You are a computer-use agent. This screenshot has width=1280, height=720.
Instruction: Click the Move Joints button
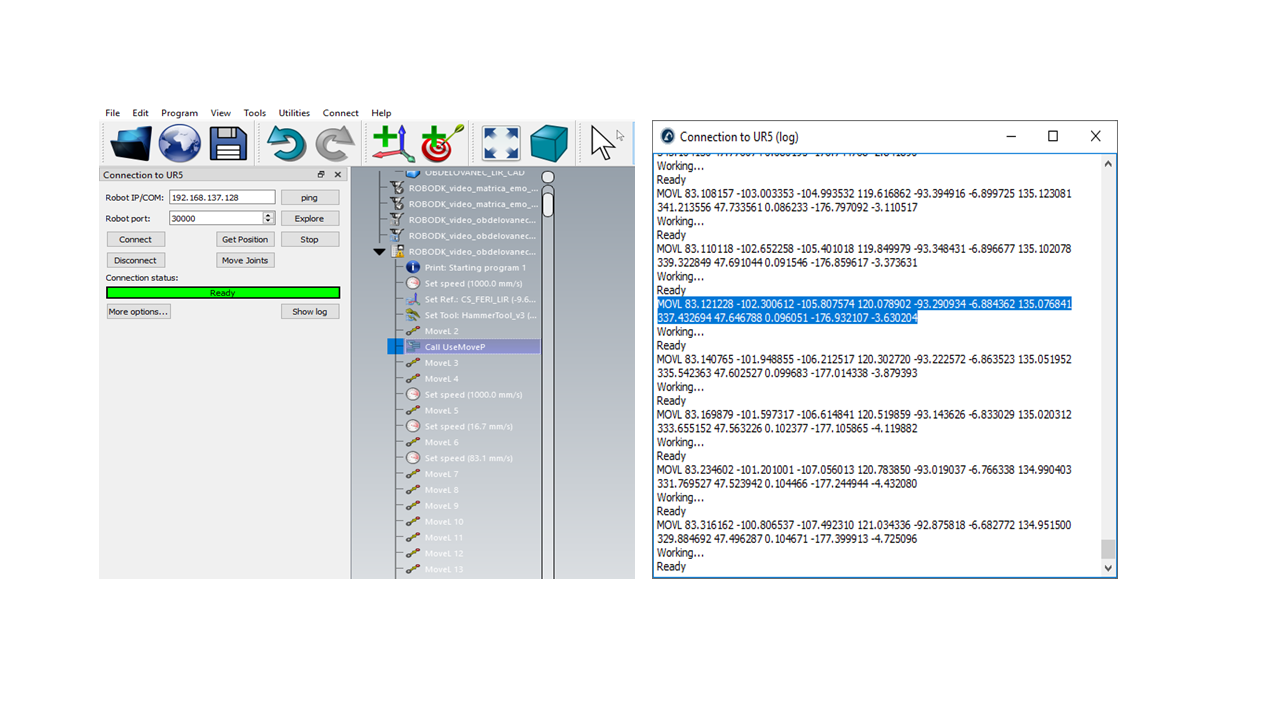245,260
